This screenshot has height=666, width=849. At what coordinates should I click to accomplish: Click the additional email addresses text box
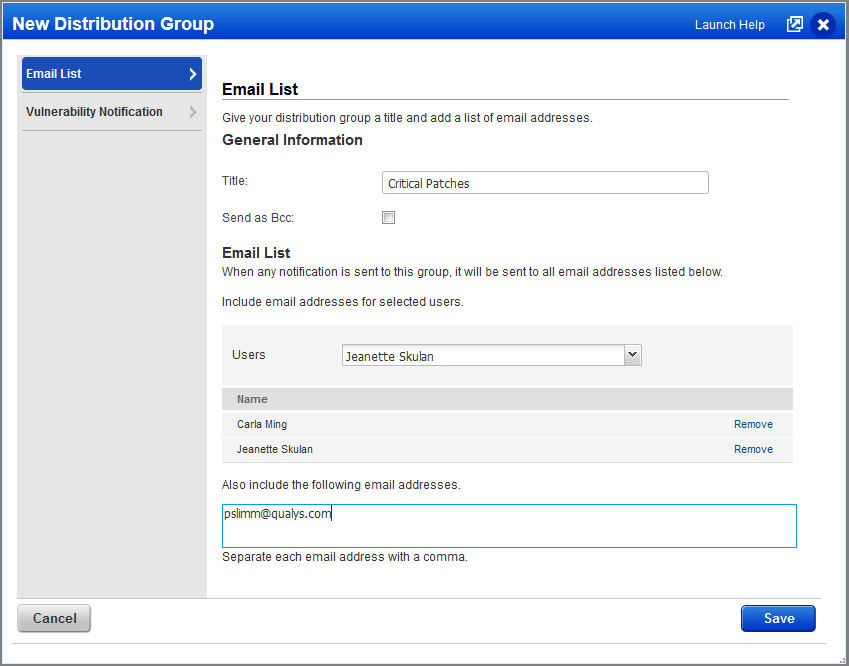509,526
